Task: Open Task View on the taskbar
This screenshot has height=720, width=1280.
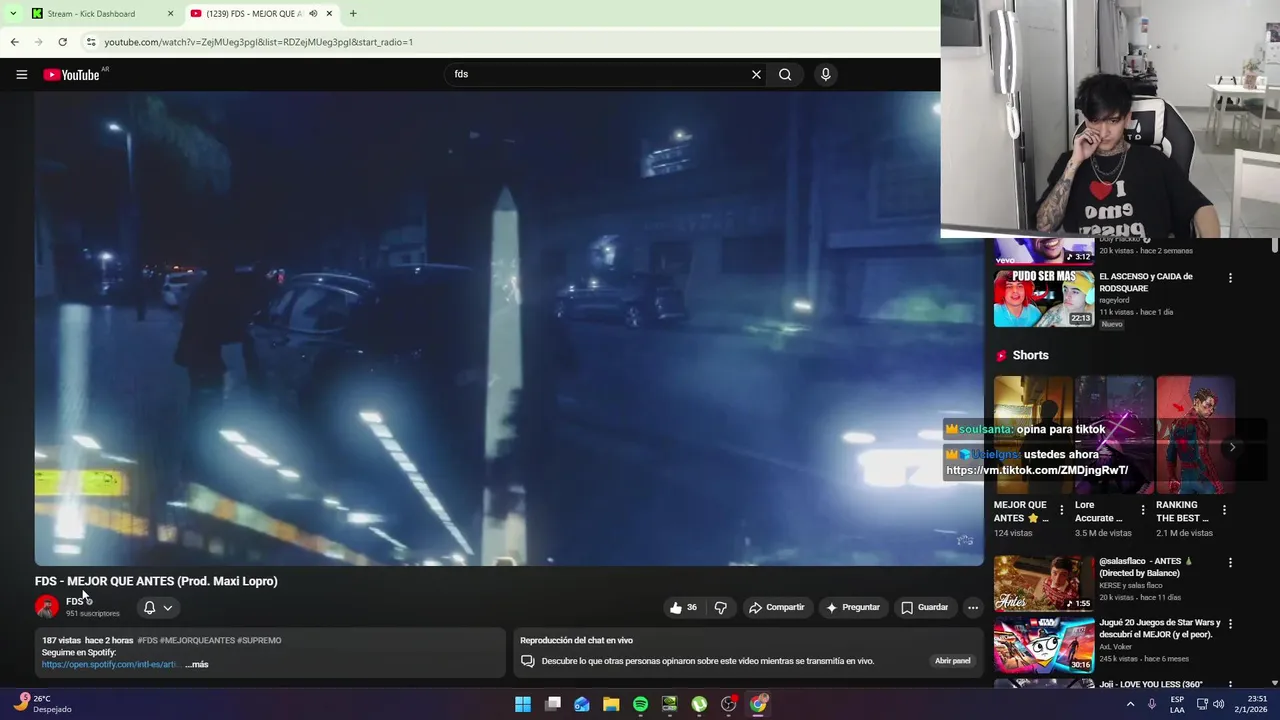Action: pyautogui.click(x=553, y=704)
